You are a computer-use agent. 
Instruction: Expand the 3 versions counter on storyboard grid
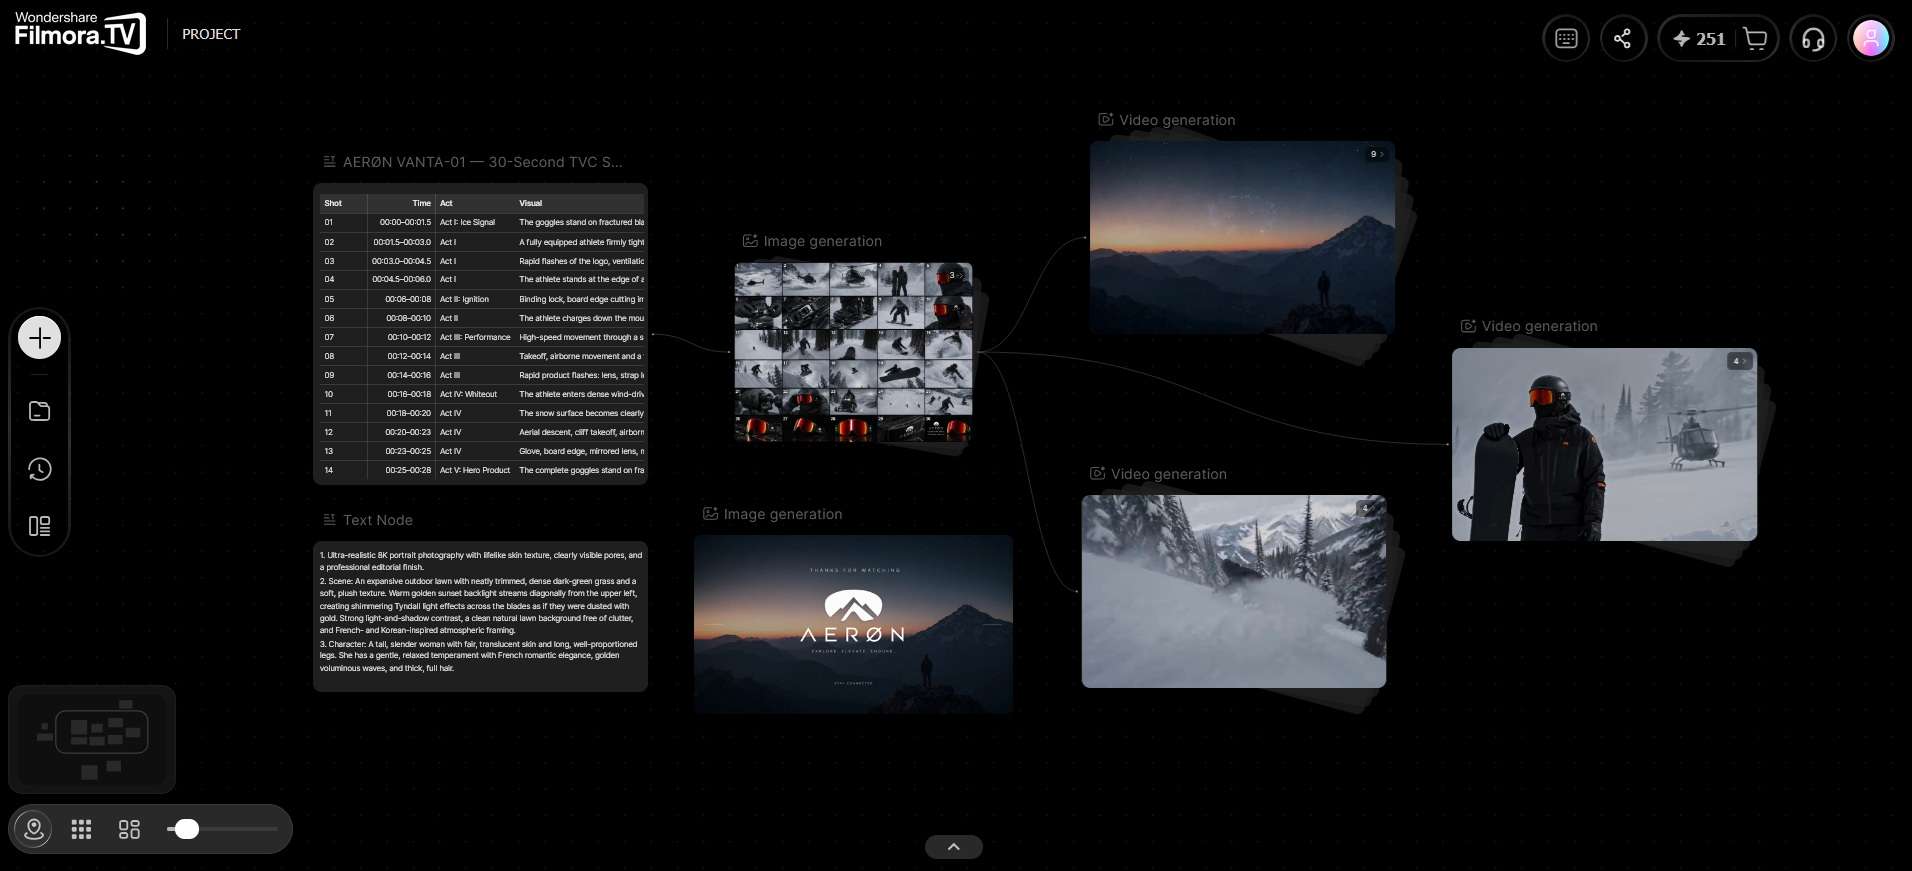pyautogui.click(x=956, y=275)
